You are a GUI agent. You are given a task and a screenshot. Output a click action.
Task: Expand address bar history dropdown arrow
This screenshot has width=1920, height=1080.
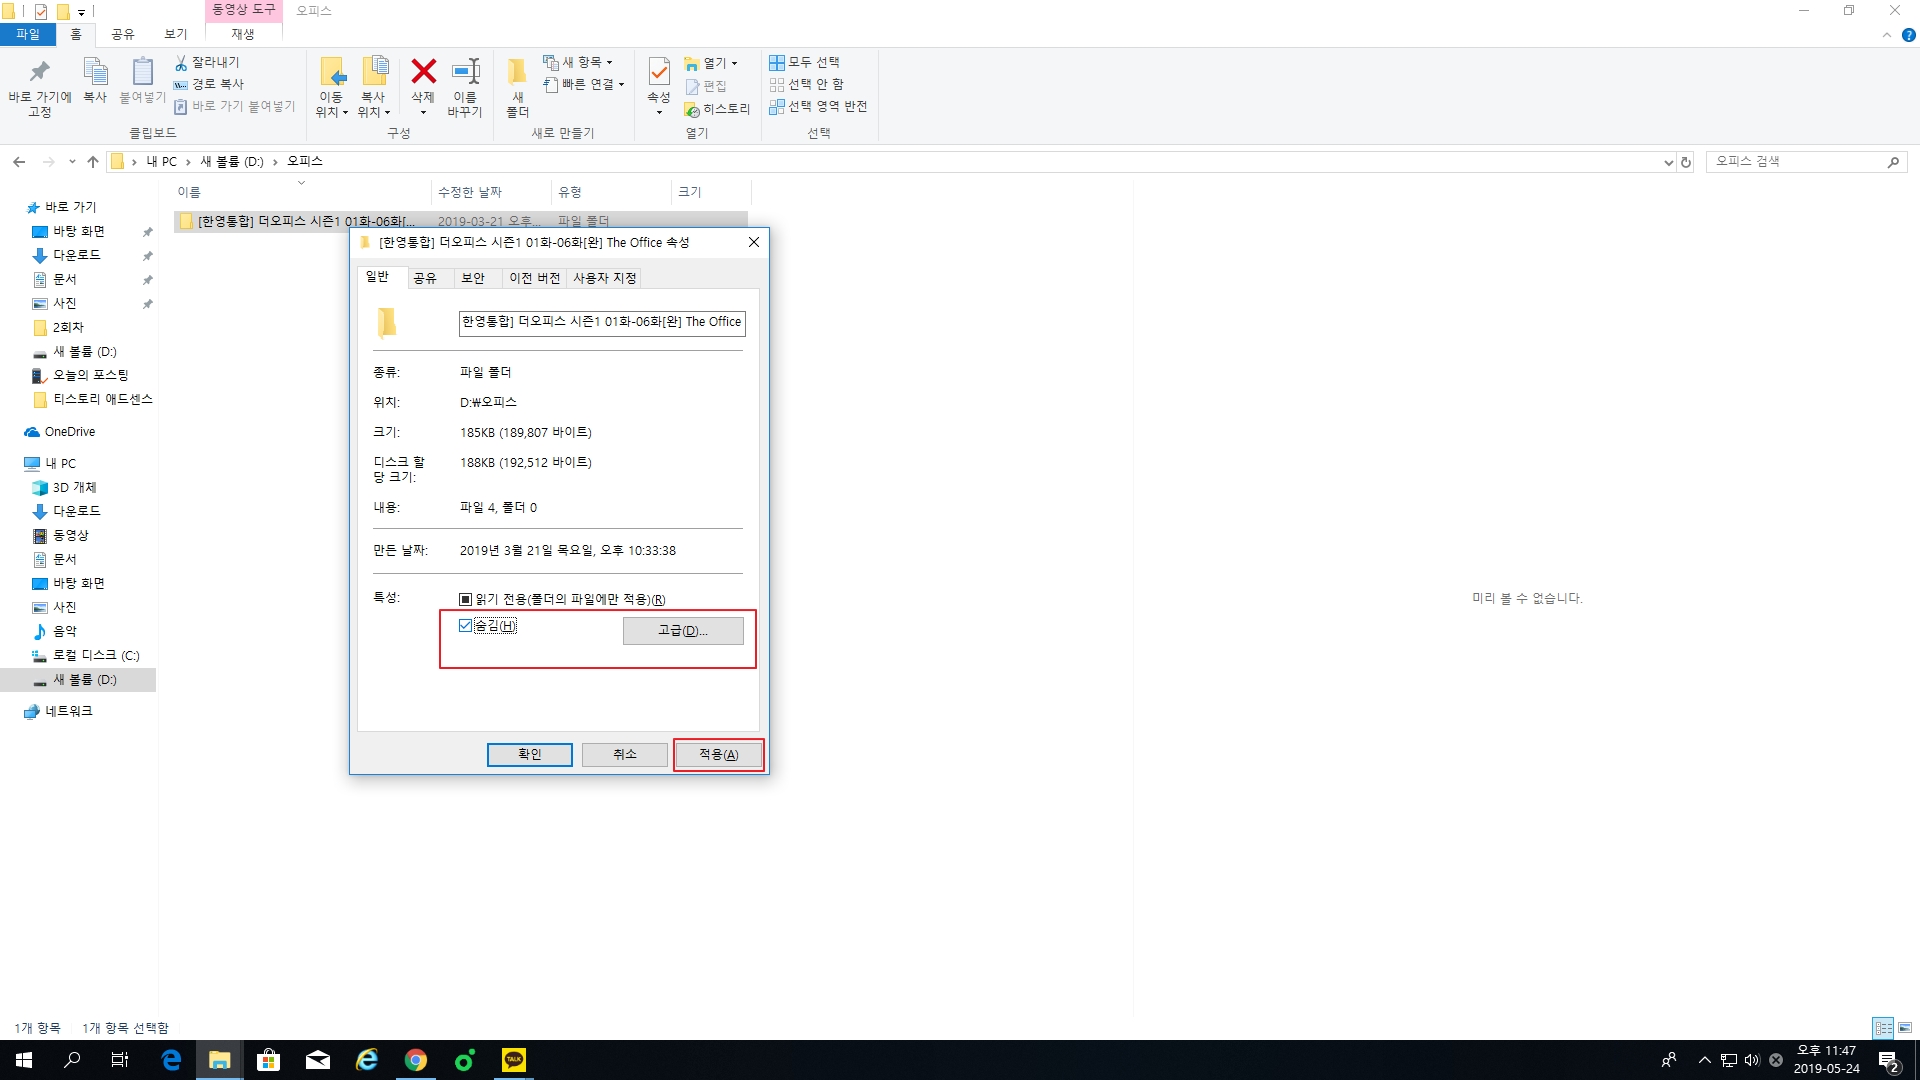[1668, 162]
